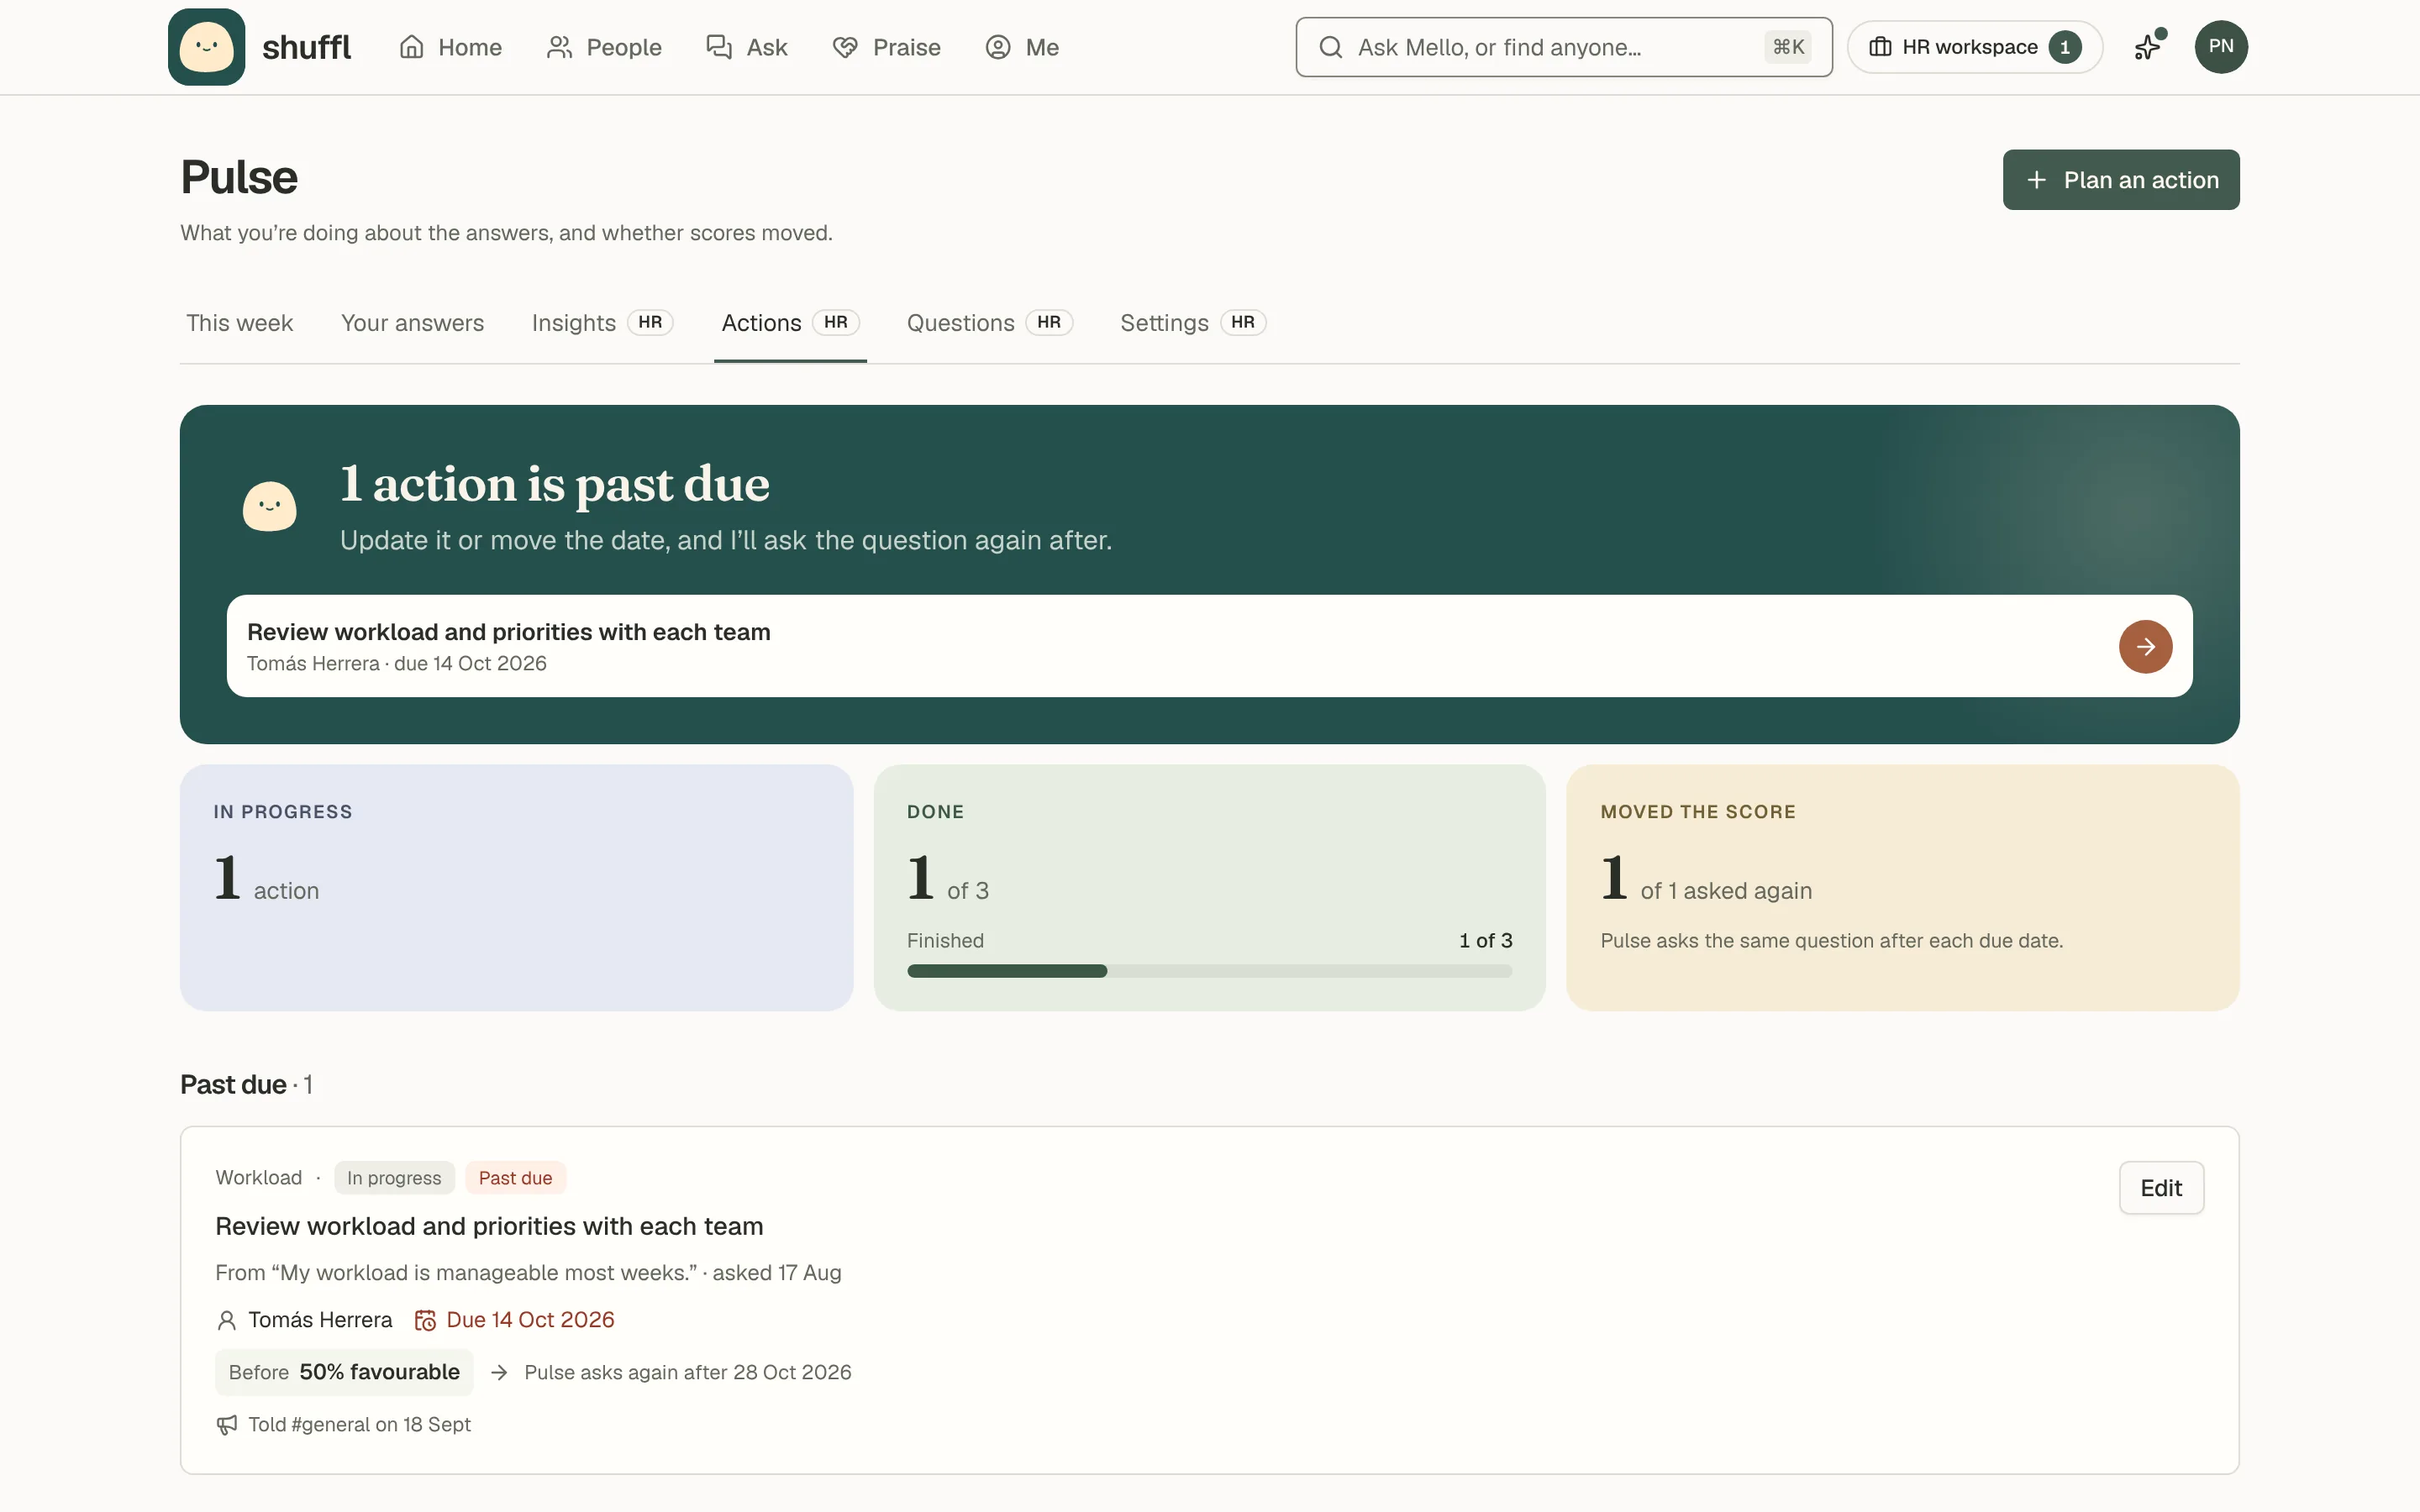2420x1512 pixels.
Task: Go to the People section
Action: [604, 47]
